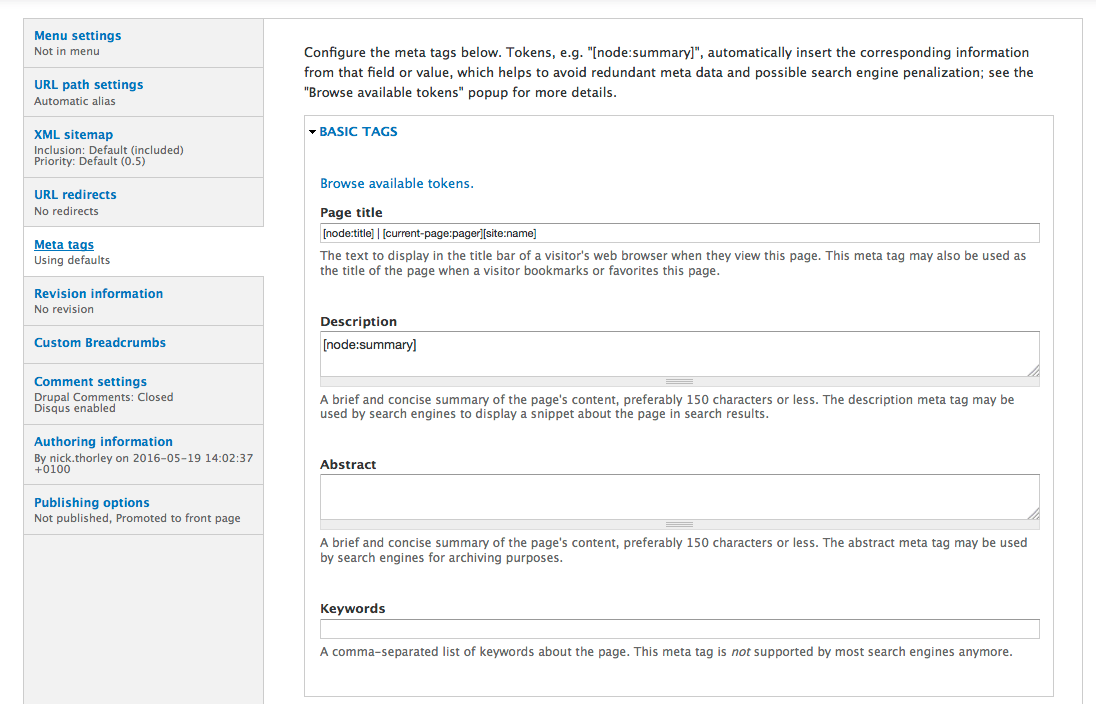Open the Browse available tokens link

(x=396, y=183)
